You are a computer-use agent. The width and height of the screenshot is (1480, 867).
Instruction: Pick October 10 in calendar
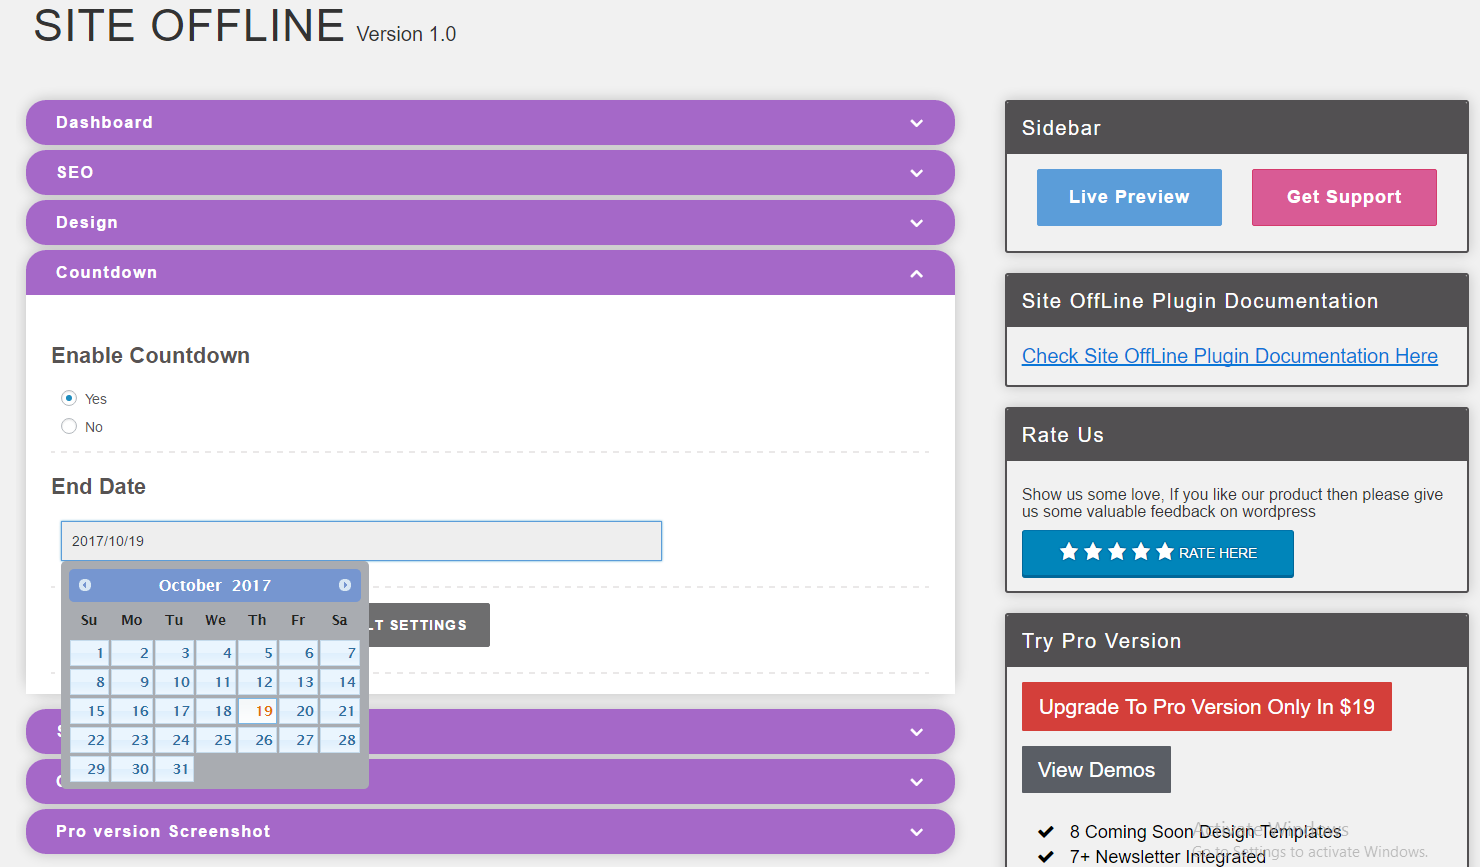coord(174,682)
